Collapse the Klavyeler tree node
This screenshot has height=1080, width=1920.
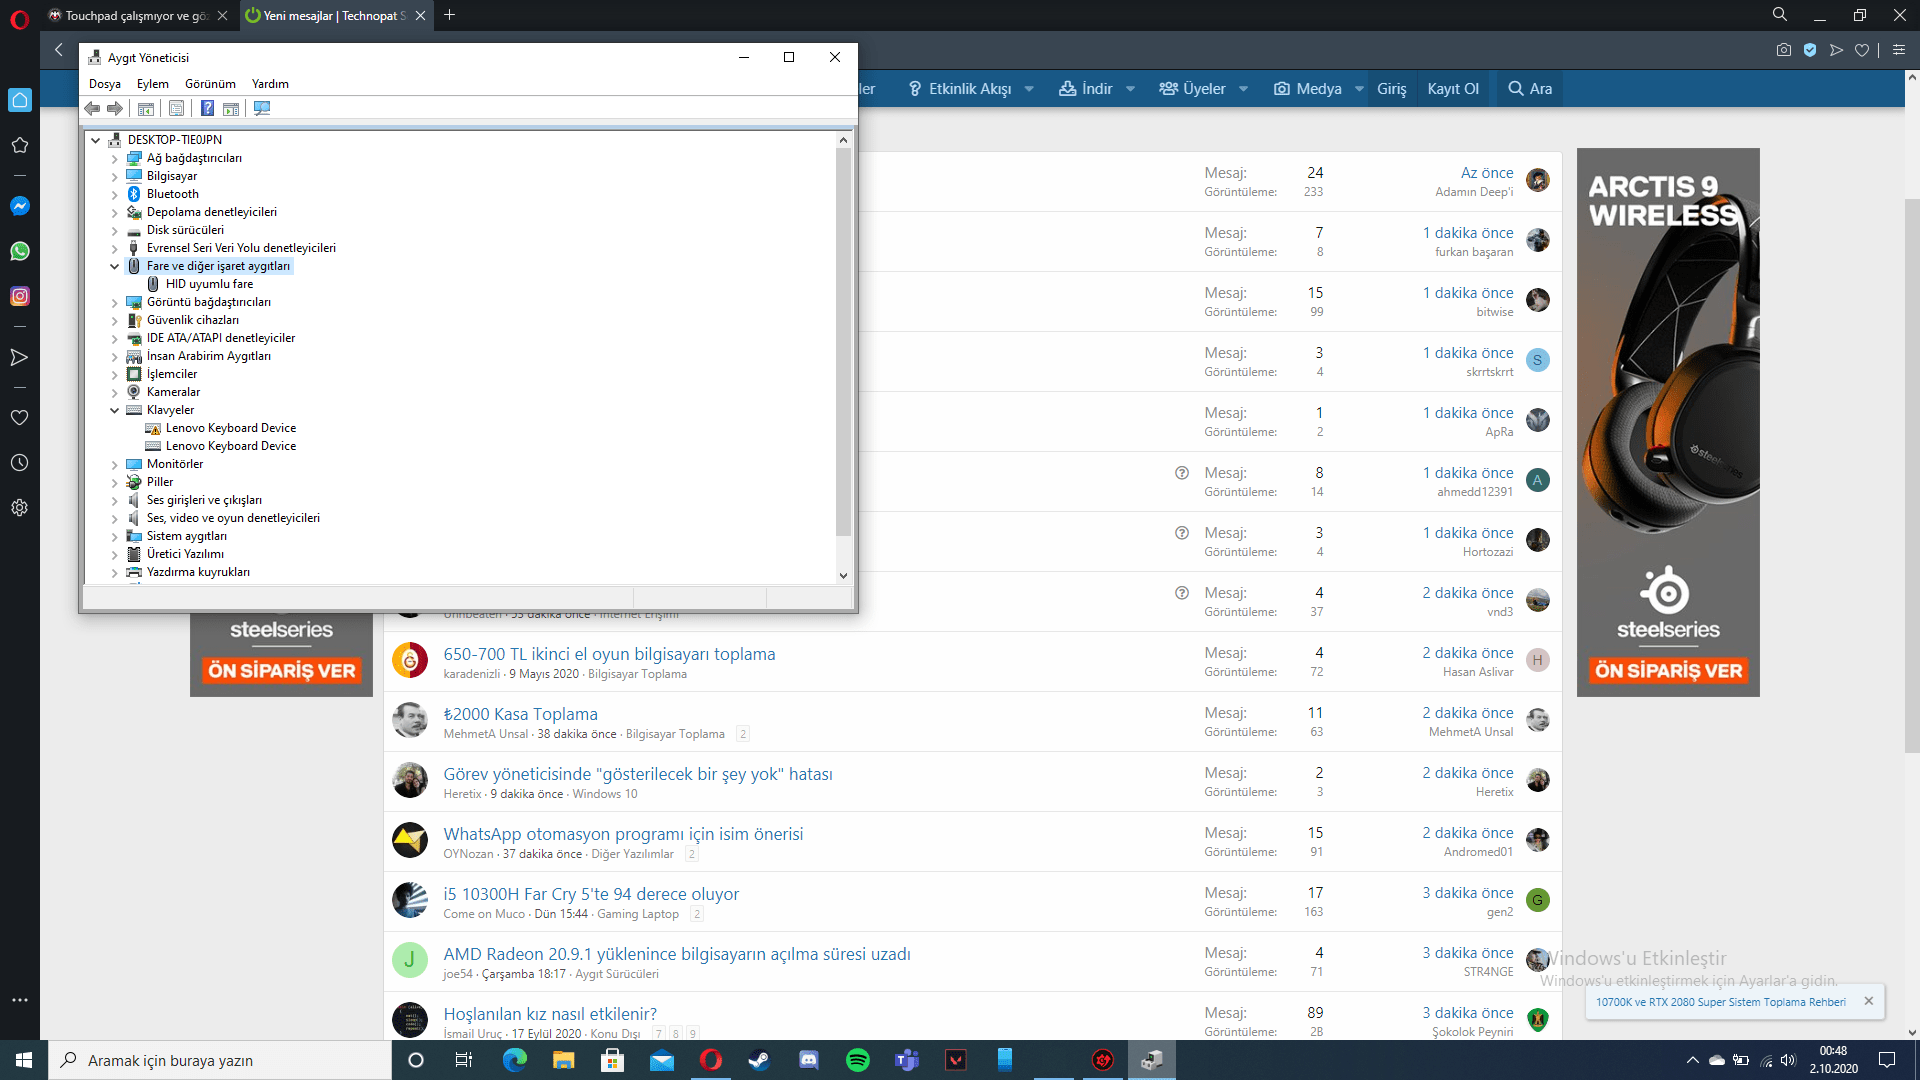point(114,410)
